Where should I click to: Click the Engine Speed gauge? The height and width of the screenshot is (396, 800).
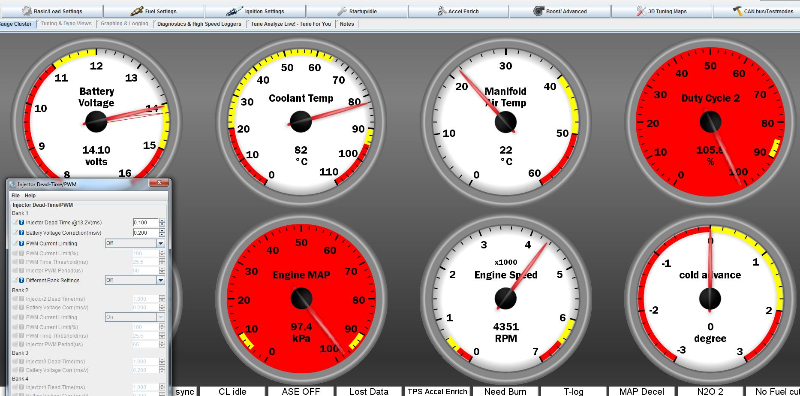click(506, 298)
